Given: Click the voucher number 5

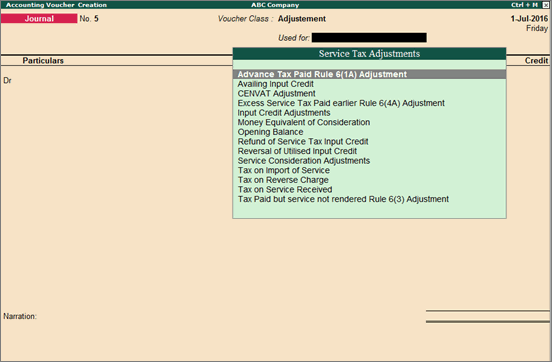Looking at the screenshot, I should coord(96,19).
